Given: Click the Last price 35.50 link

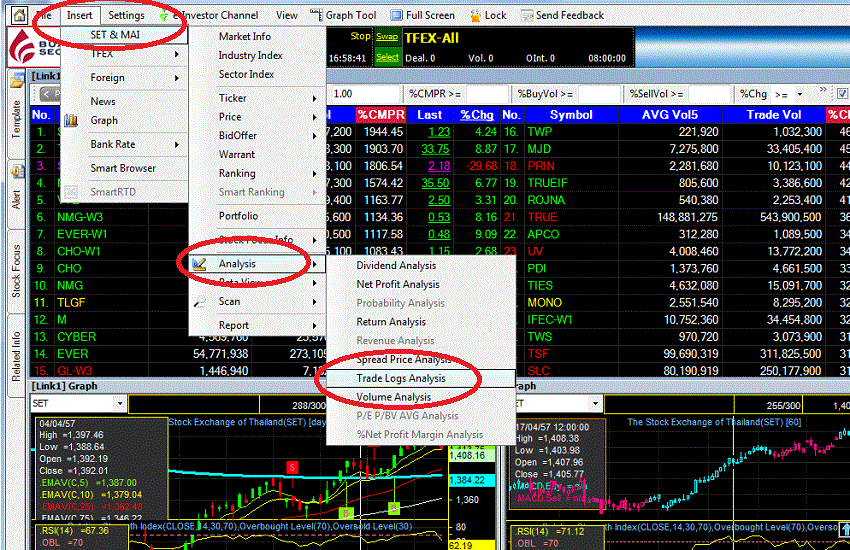Looking at the screenshot, I should pos(435,183).
